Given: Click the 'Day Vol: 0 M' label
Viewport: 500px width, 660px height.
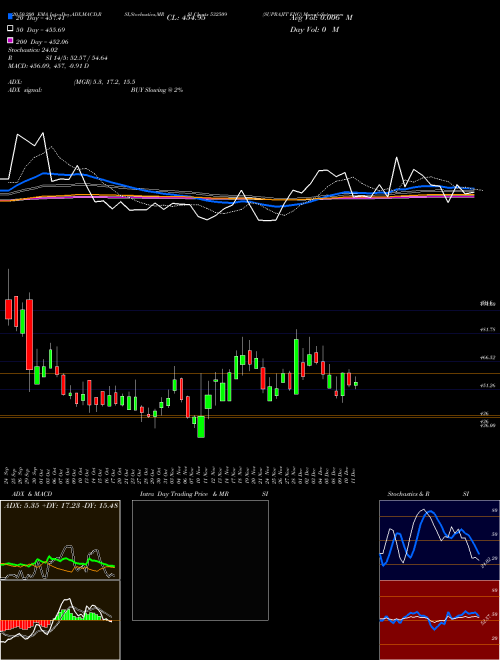Looking at the screenshot, I should [x=314, y=29].
